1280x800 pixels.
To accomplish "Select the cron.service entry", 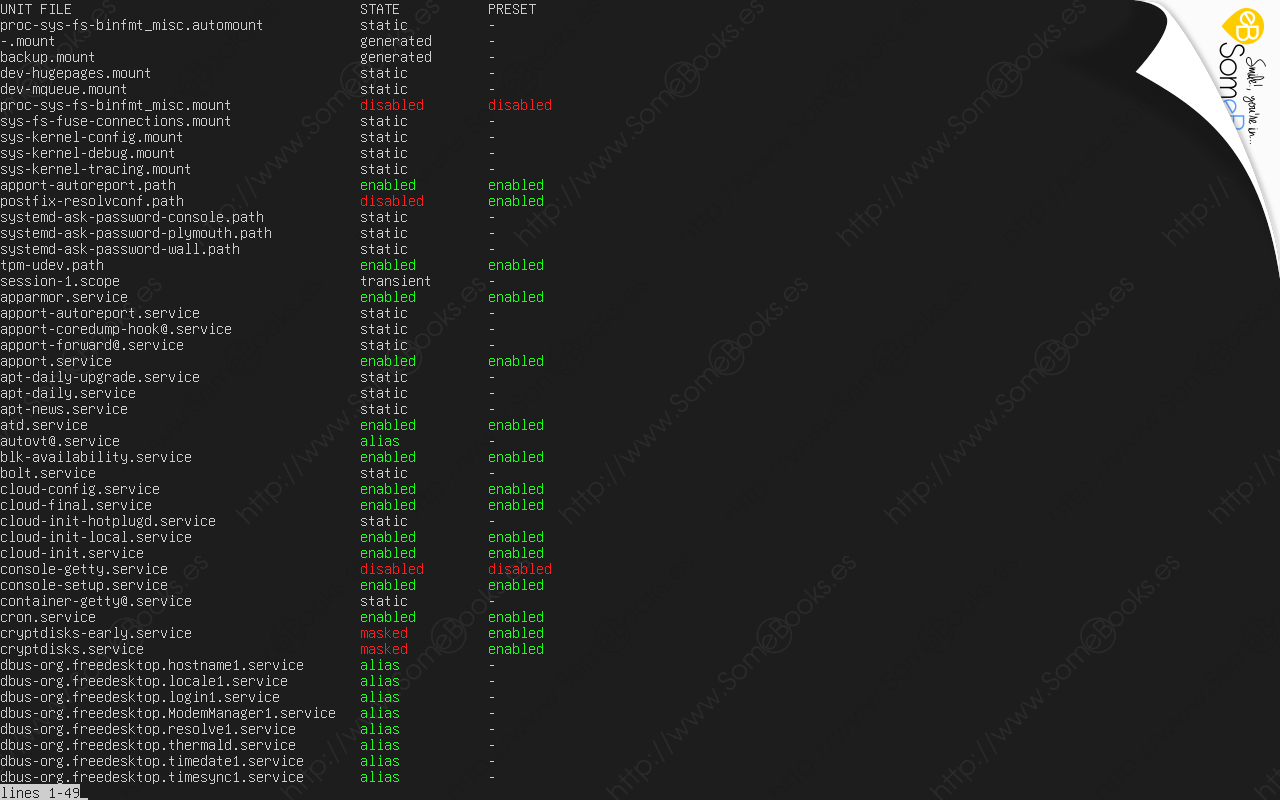I will 48,617.
